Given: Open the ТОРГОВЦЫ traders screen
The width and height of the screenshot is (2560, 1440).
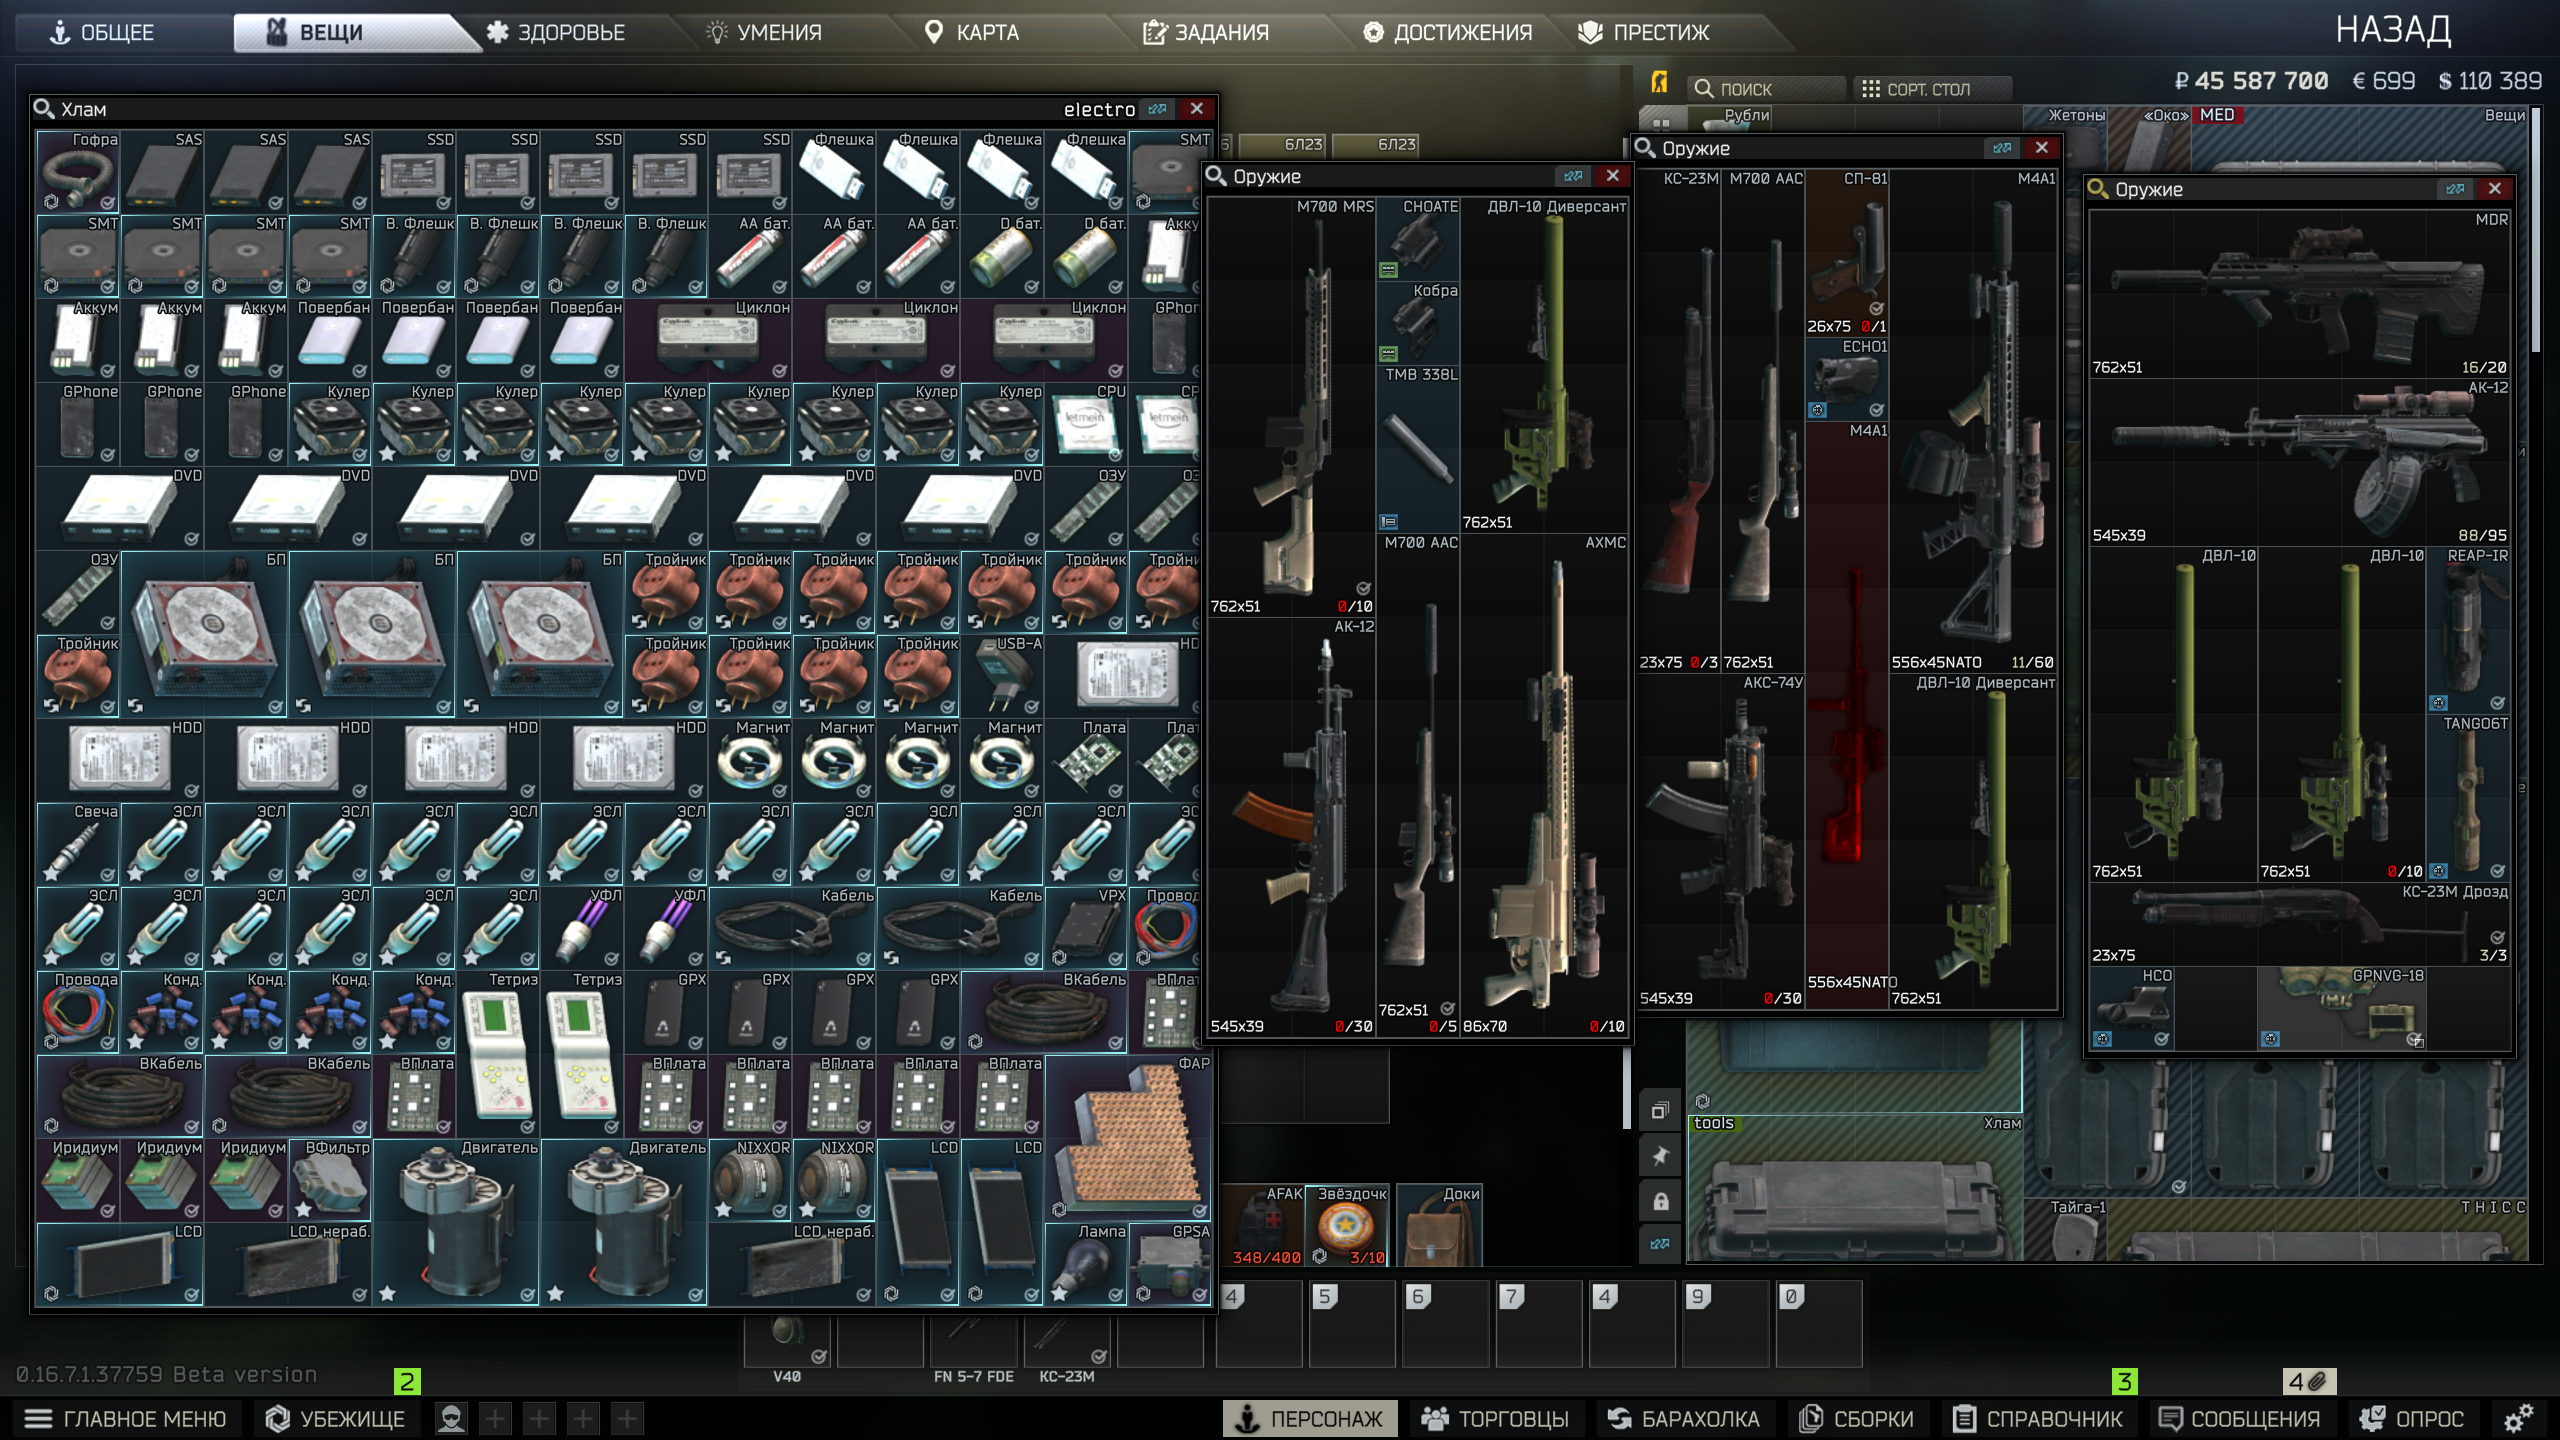Looking at the screenshot, I should 1496,1418.
